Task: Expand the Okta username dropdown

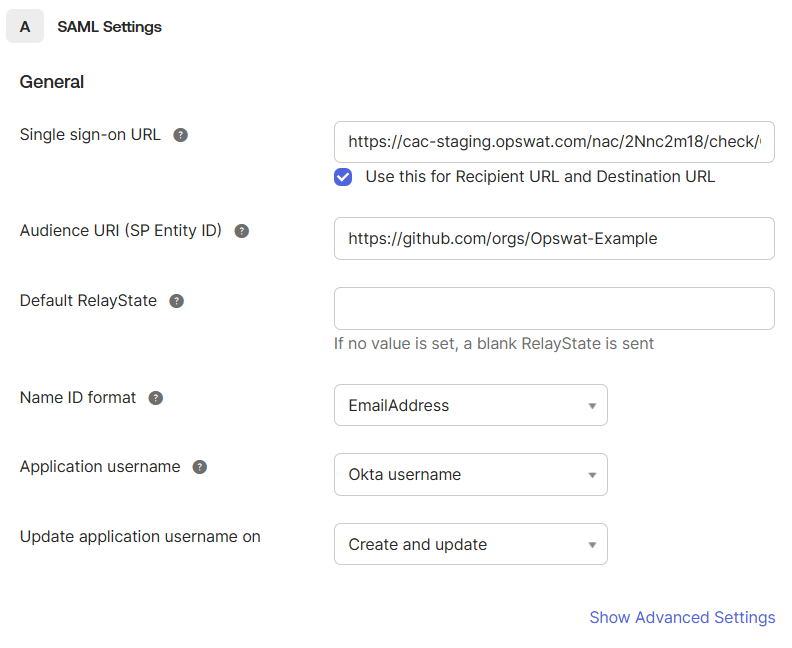Action: click(470, 474)
